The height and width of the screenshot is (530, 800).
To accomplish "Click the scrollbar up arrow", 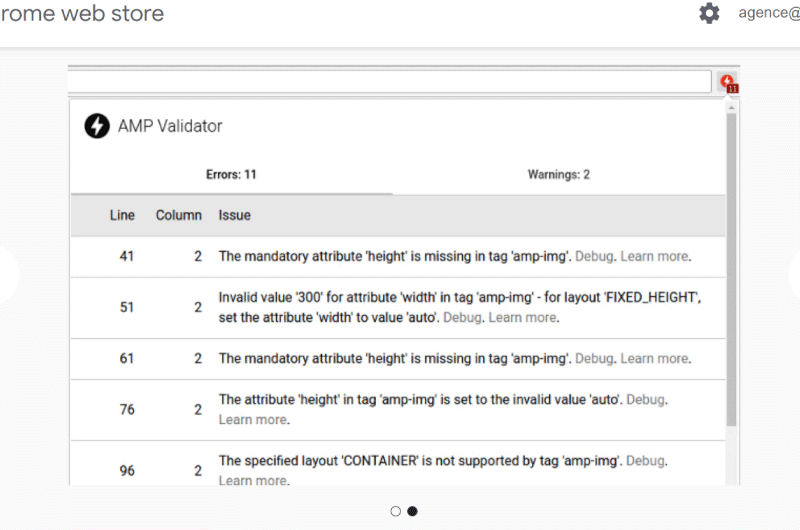I will [x=731, y=108].
